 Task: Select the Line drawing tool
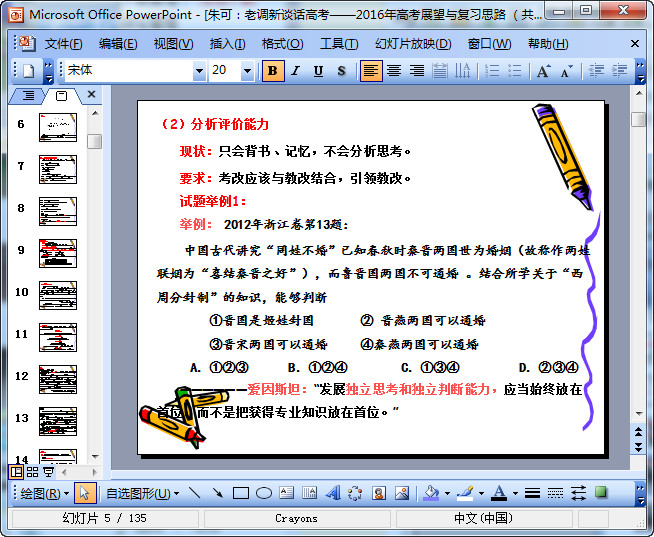point(194,494)
